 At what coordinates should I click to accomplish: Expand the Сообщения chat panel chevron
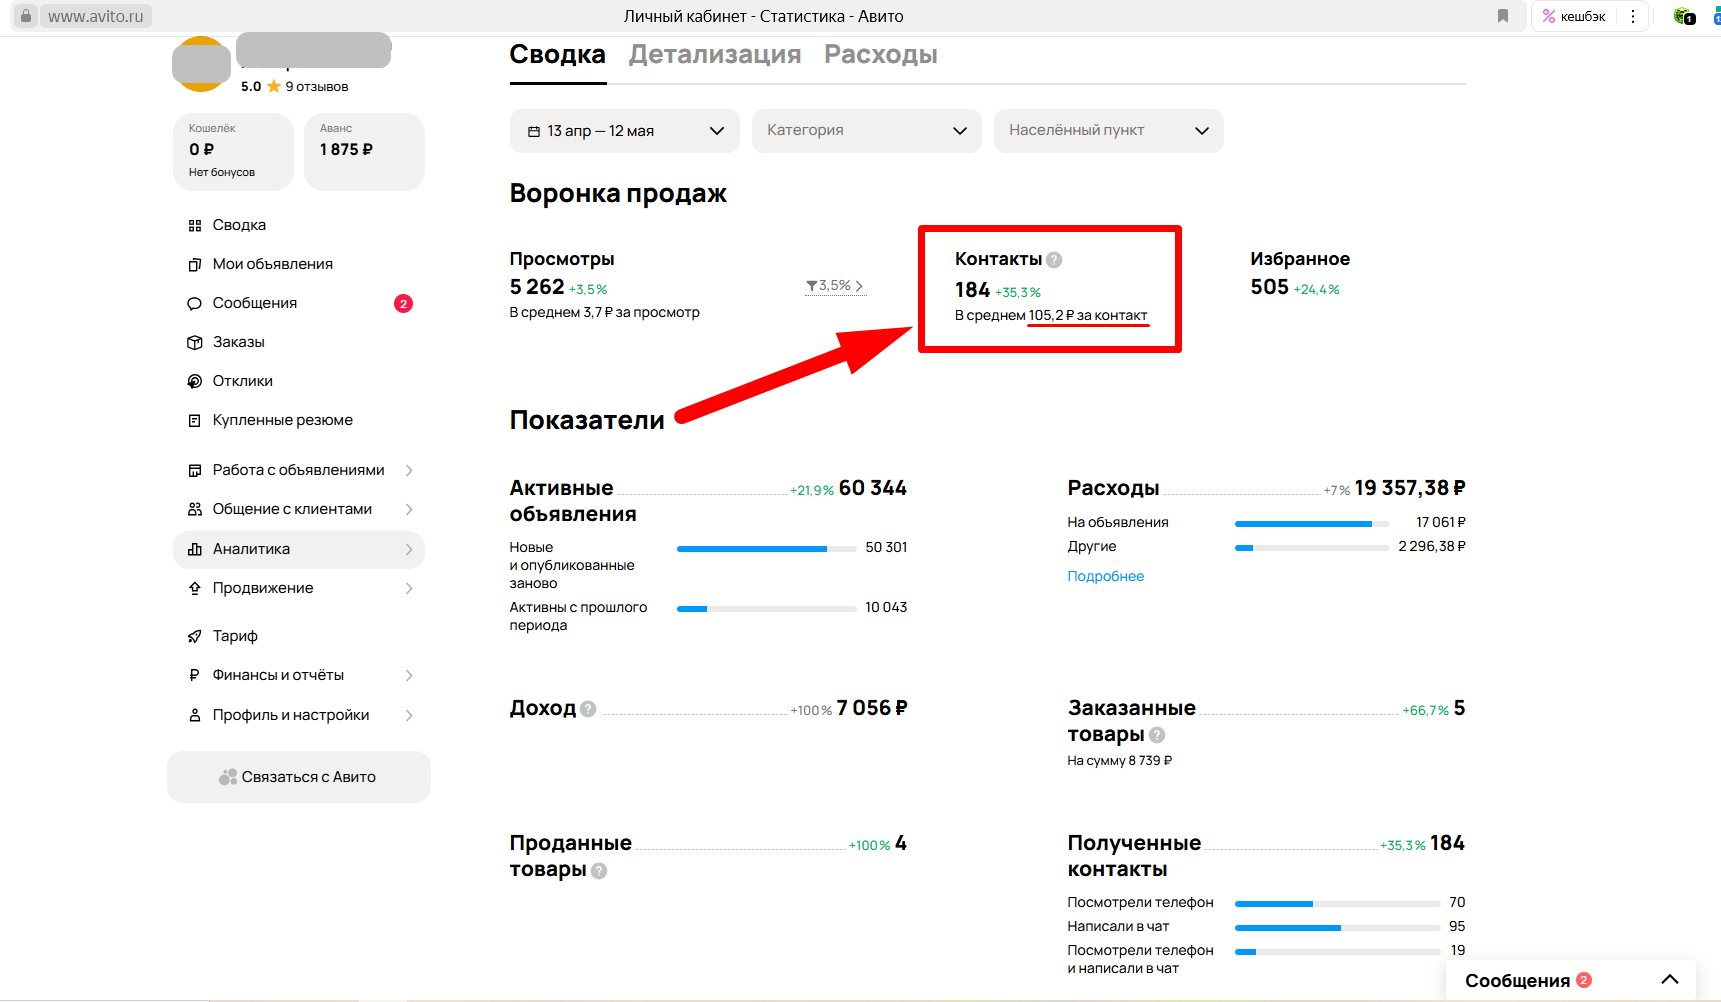point(1669,980)
